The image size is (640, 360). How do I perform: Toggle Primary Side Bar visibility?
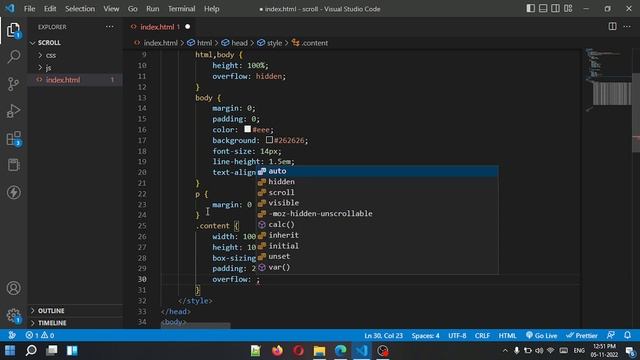pyautogui.click(x=530, y=8)
